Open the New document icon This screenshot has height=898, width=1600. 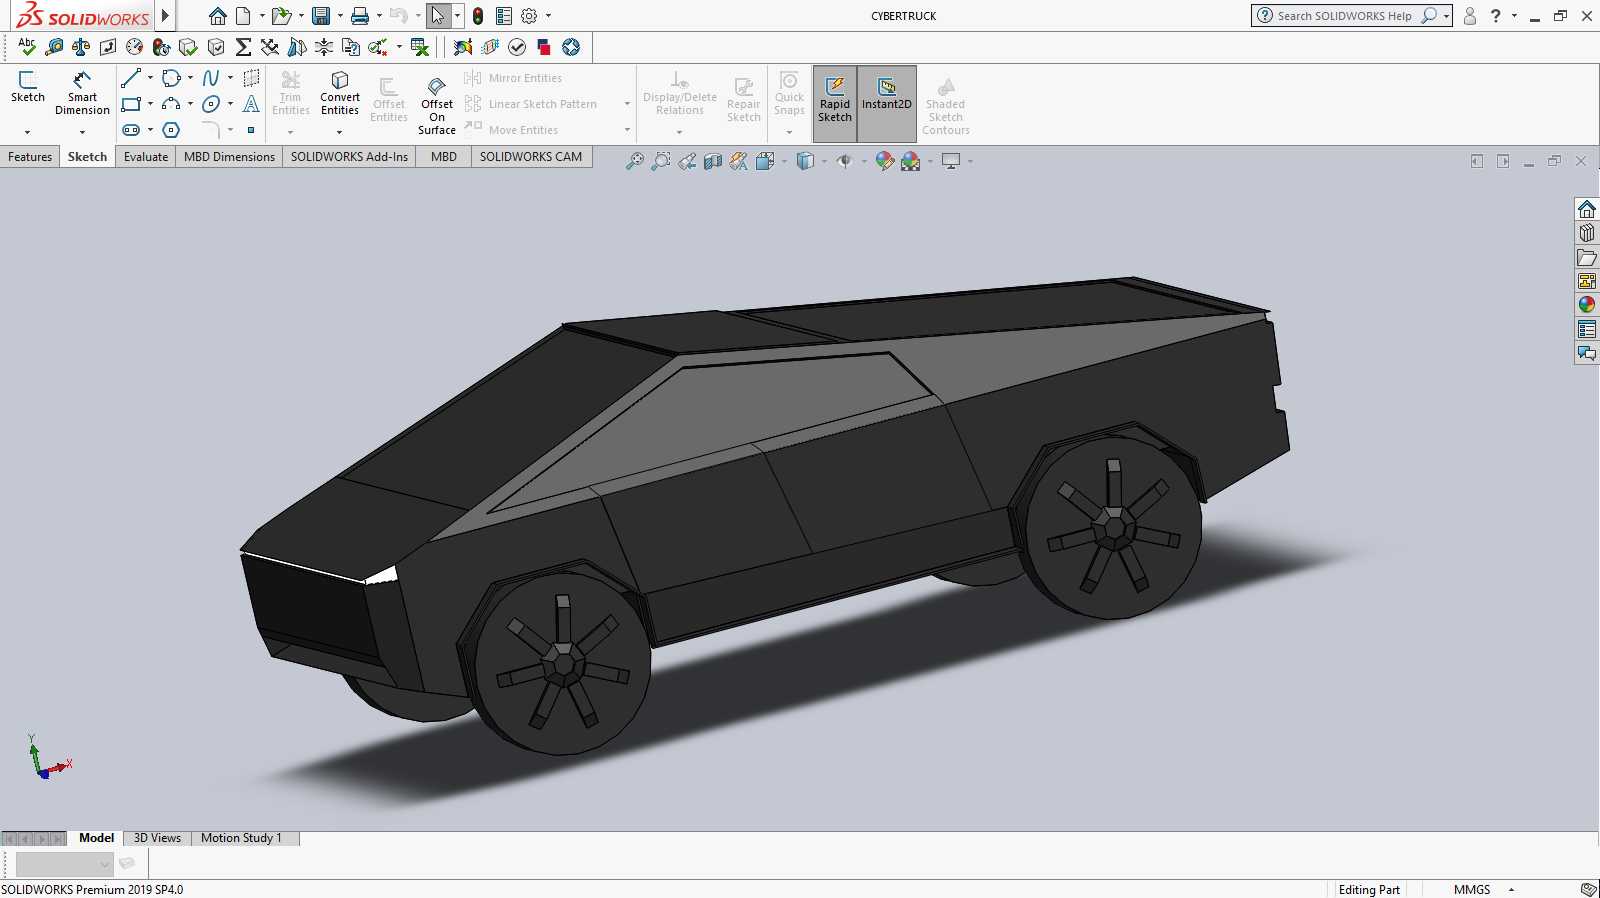coord(243,16)
